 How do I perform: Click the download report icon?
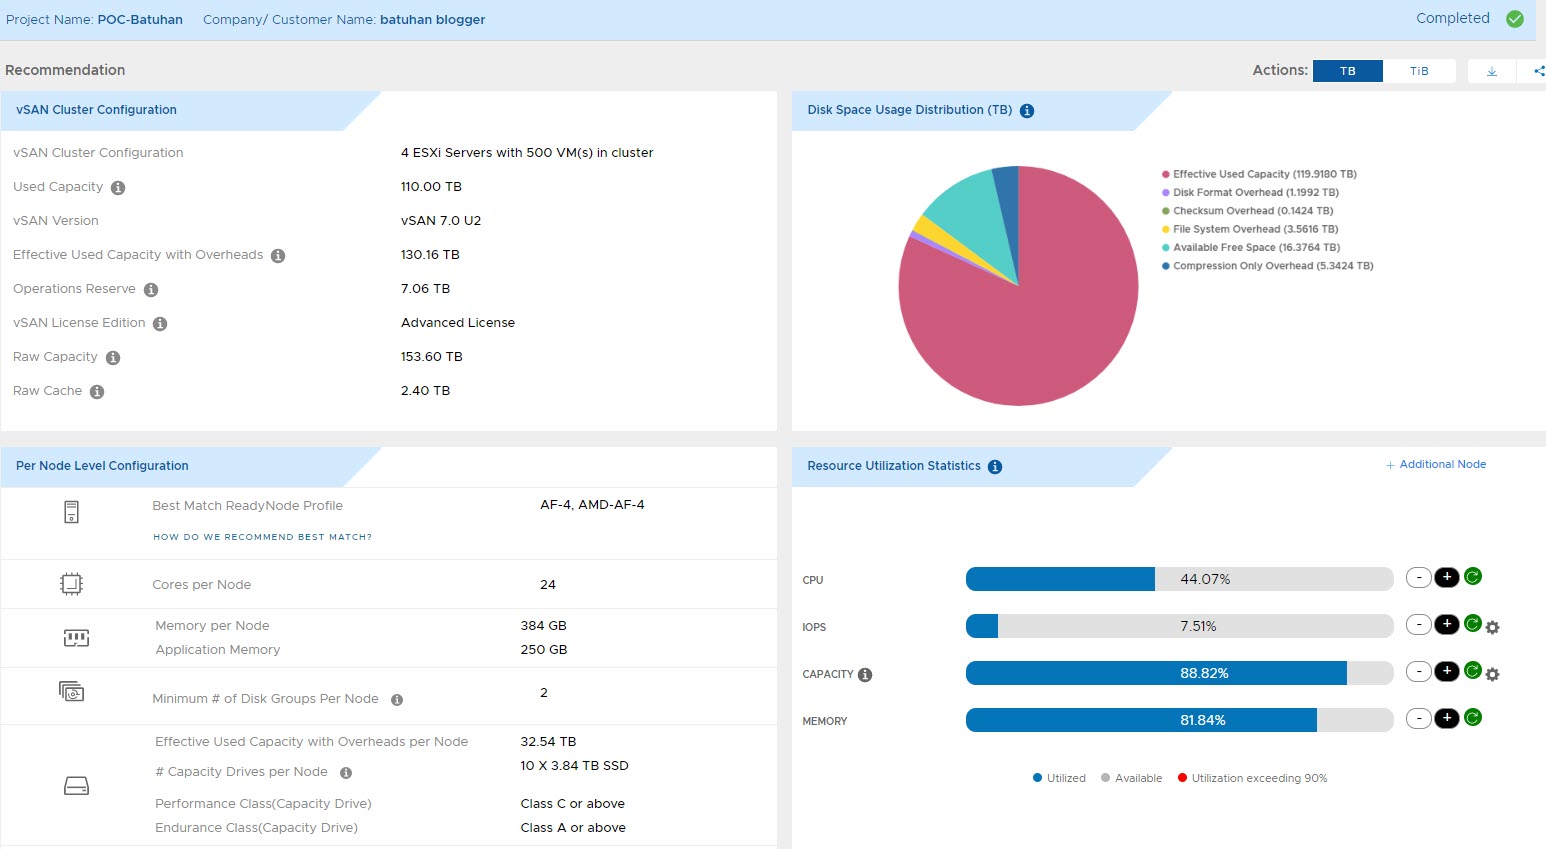1491,71
